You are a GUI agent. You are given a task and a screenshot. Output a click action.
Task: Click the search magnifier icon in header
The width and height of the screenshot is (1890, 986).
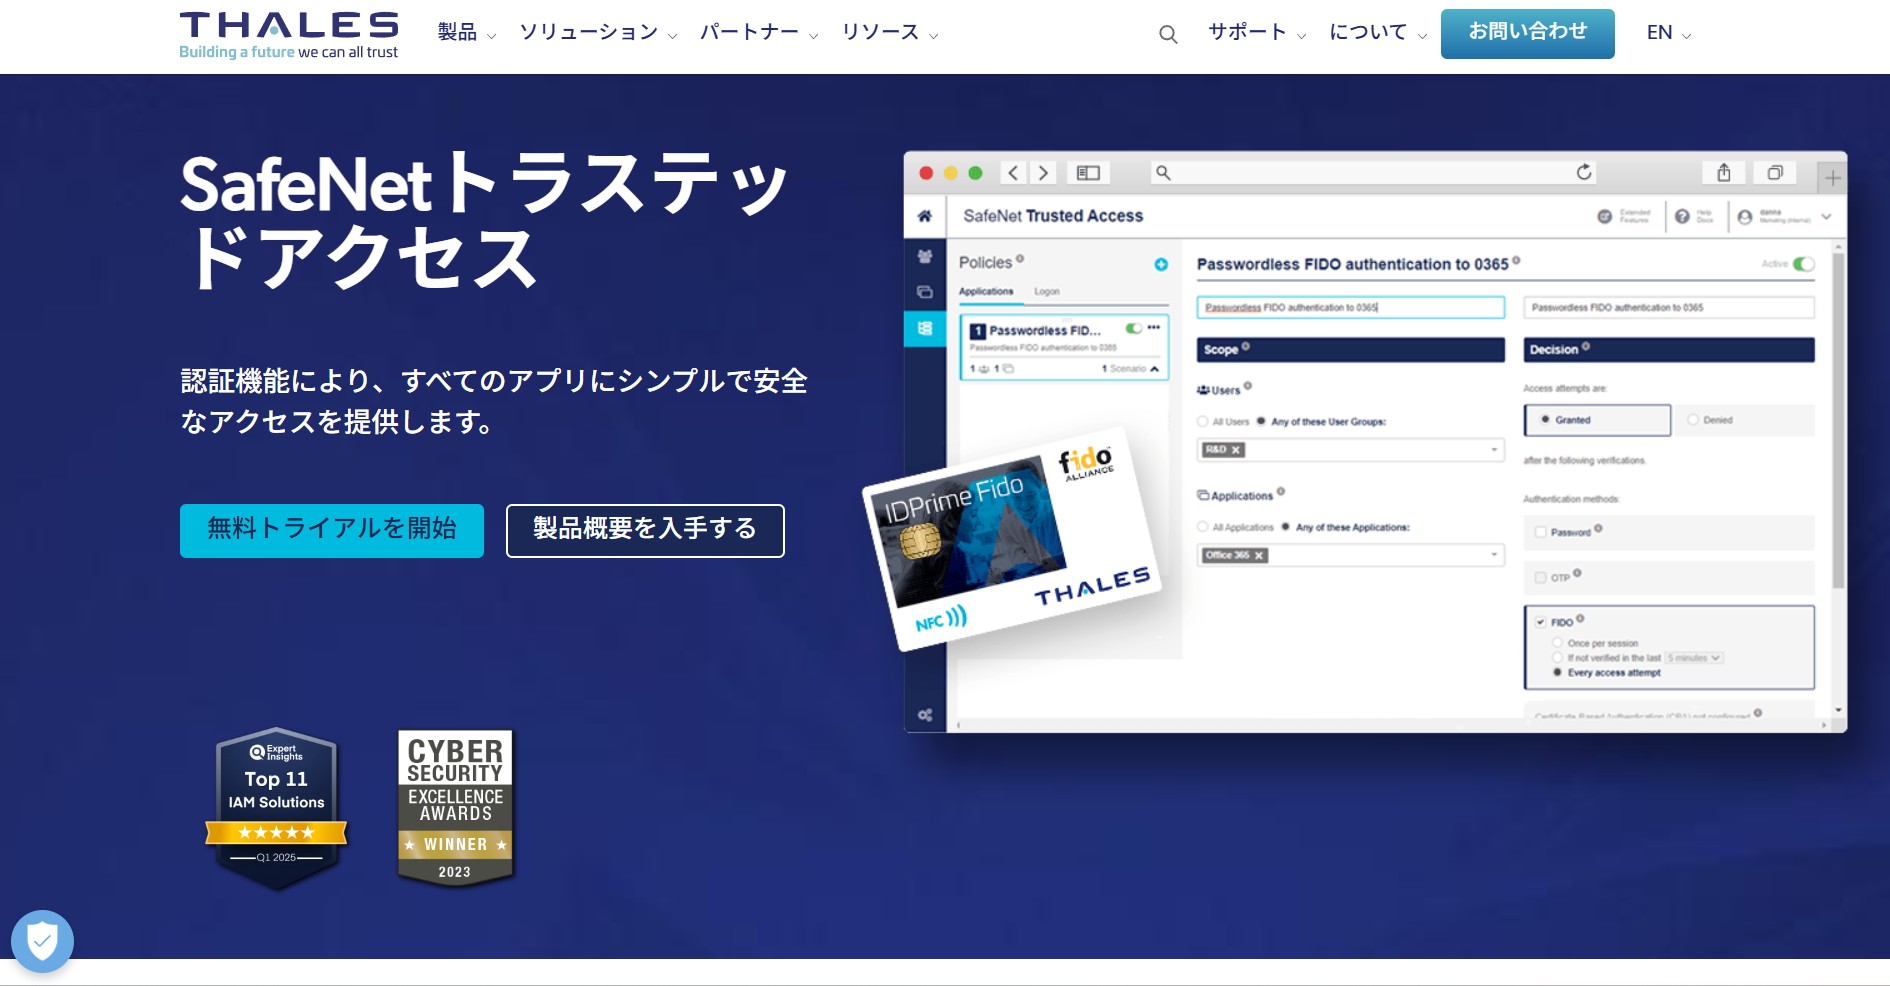1167,35
